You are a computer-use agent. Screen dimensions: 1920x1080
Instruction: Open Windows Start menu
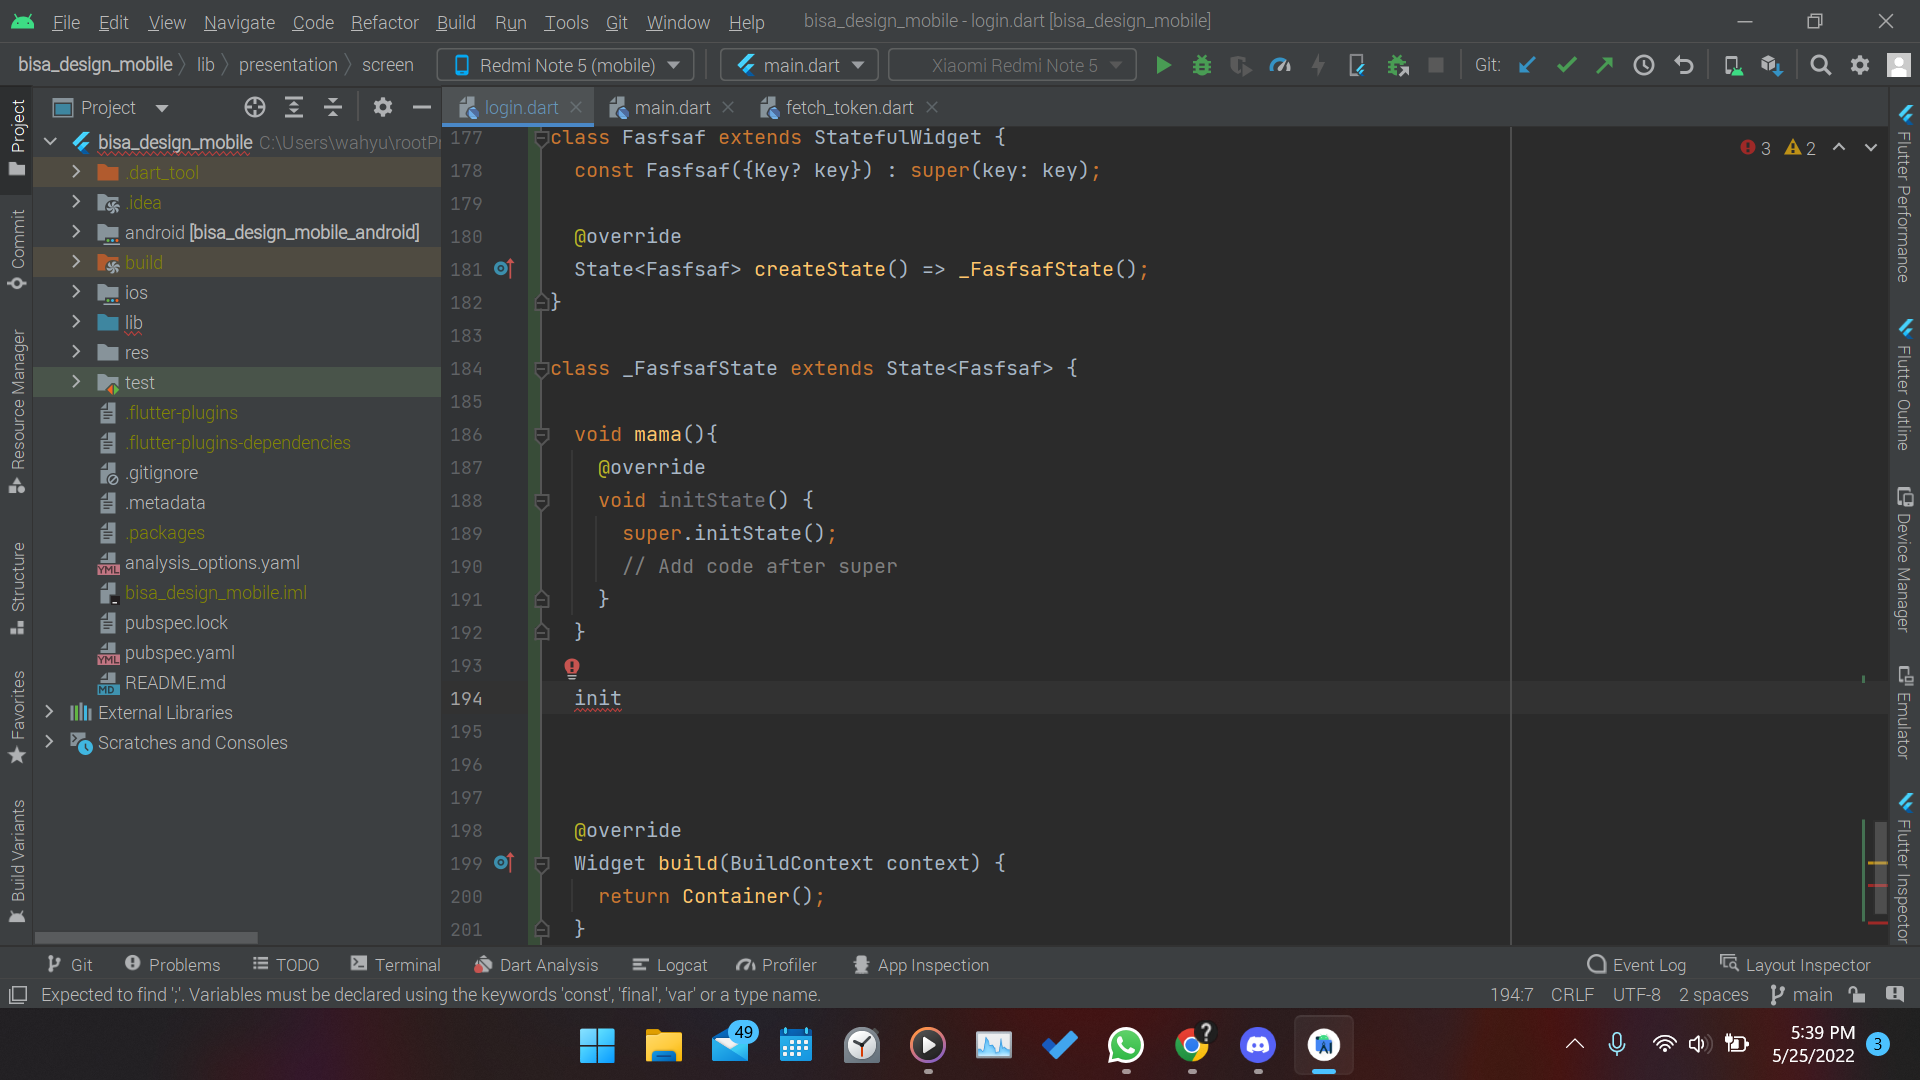(x=597, y=1046)
